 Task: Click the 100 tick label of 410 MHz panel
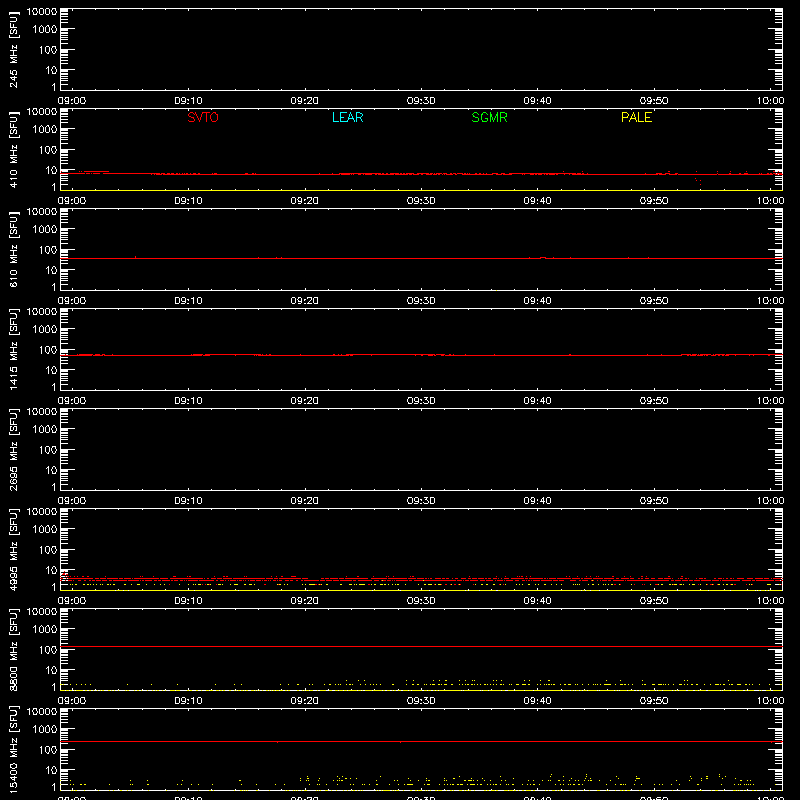click(x=48, y=150)
